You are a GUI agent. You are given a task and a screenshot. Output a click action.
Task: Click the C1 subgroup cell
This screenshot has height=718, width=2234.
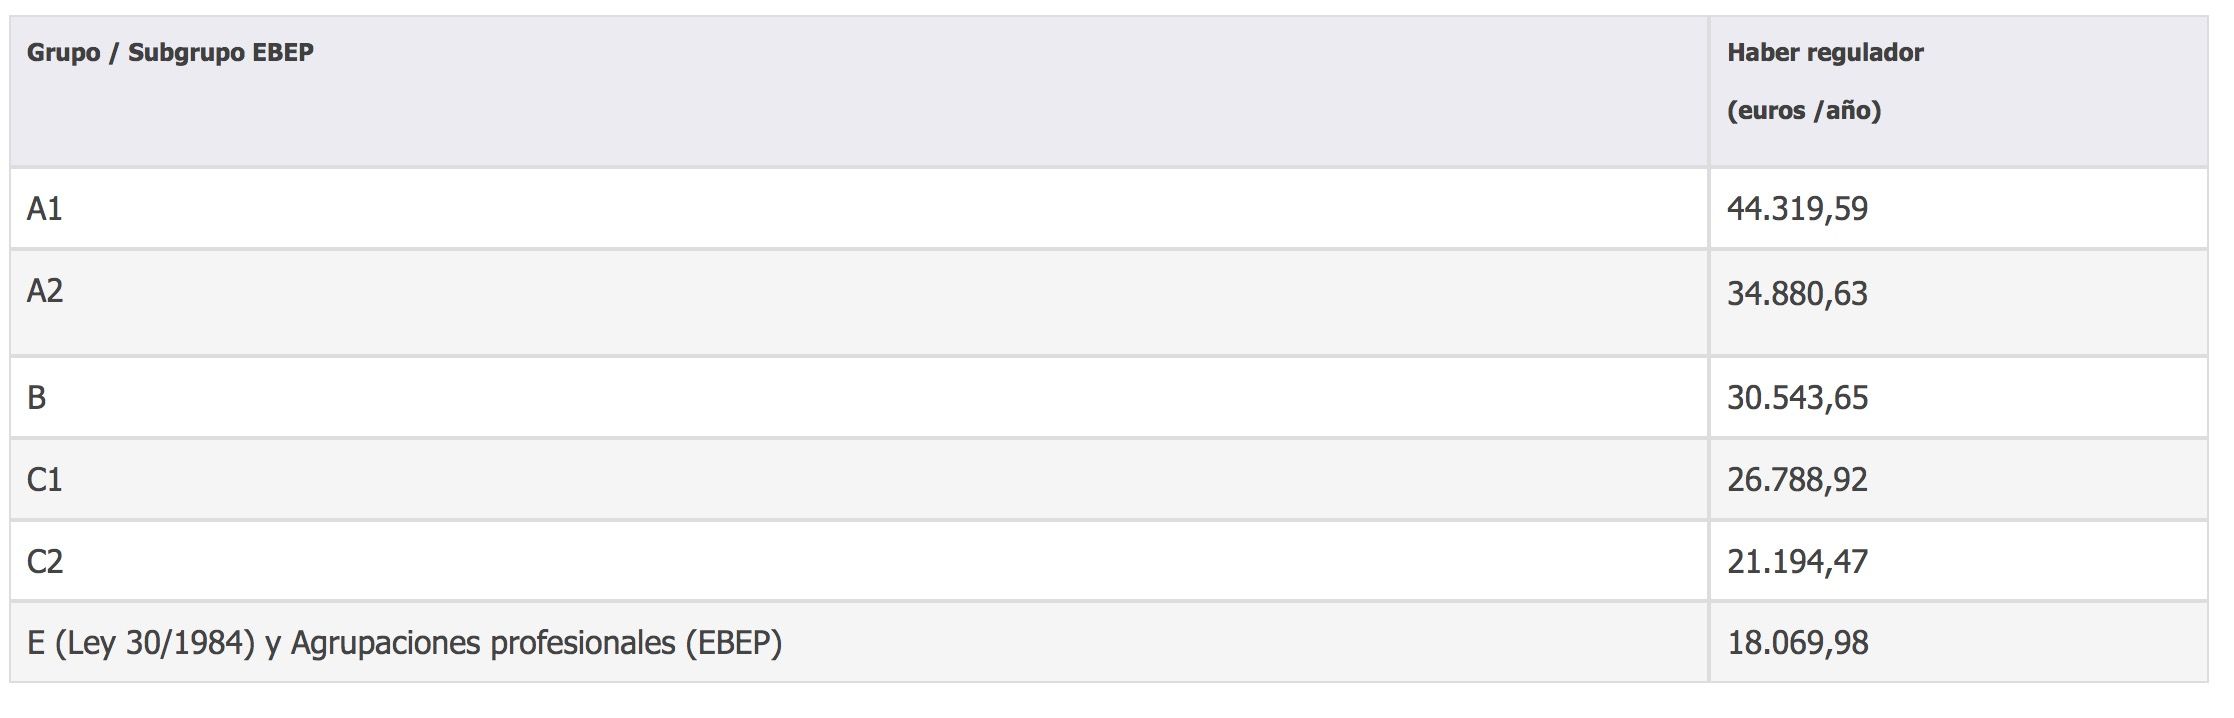pyautogui.click(x=45, y=480)
